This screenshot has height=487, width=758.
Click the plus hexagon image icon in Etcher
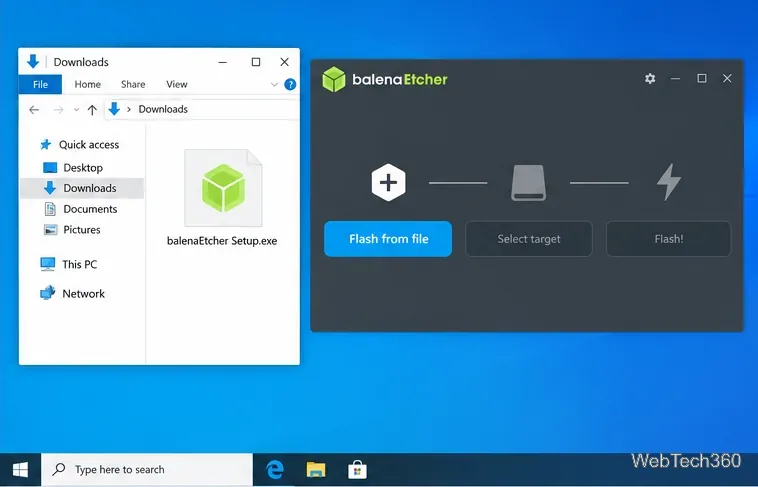(x=388, y=182)
